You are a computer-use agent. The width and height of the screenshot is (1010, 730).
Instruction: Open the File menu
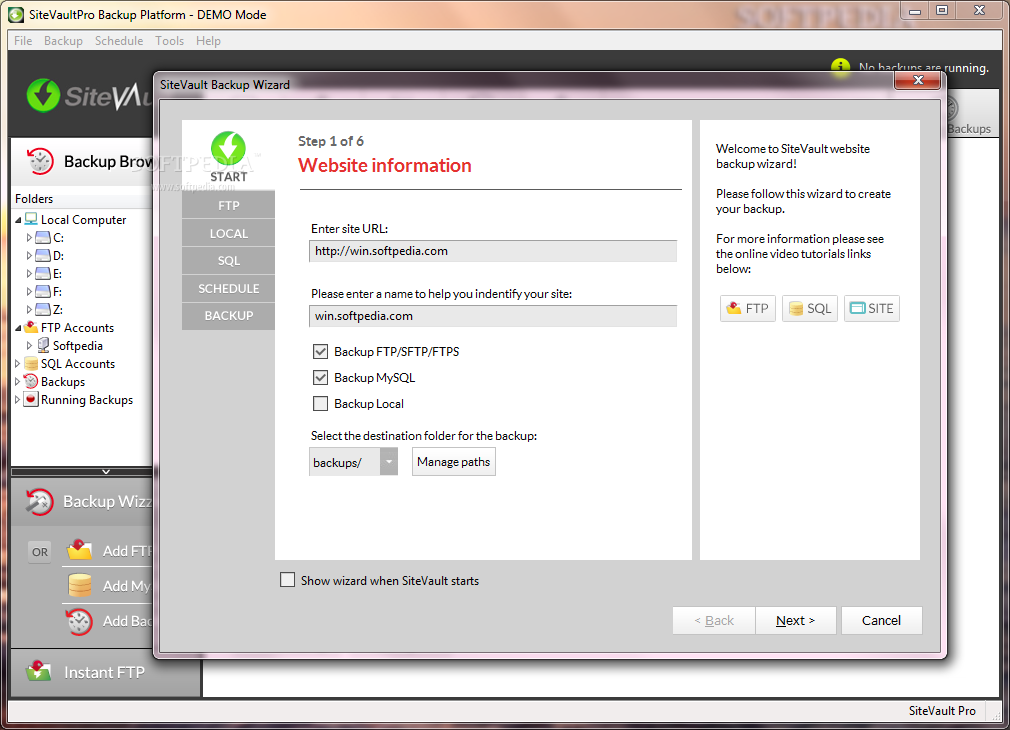(23, 41)
